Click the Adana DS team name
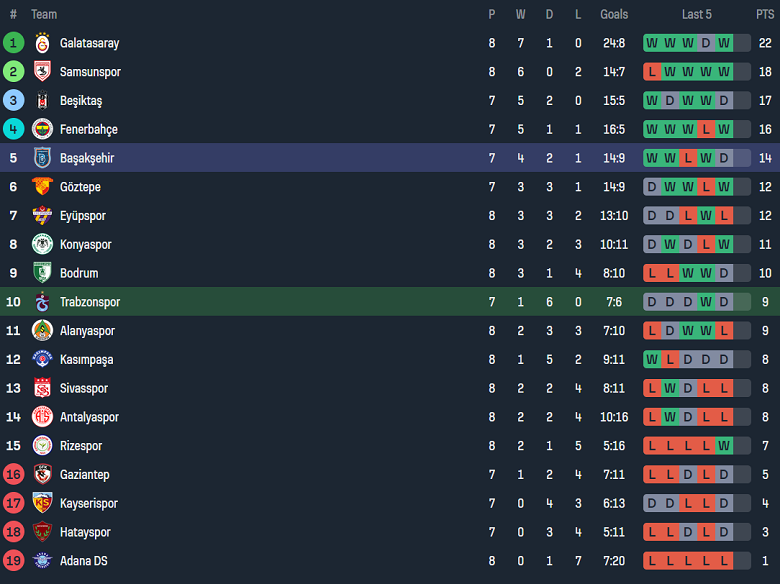Screen dimensions: 780x584 point(84,561)
